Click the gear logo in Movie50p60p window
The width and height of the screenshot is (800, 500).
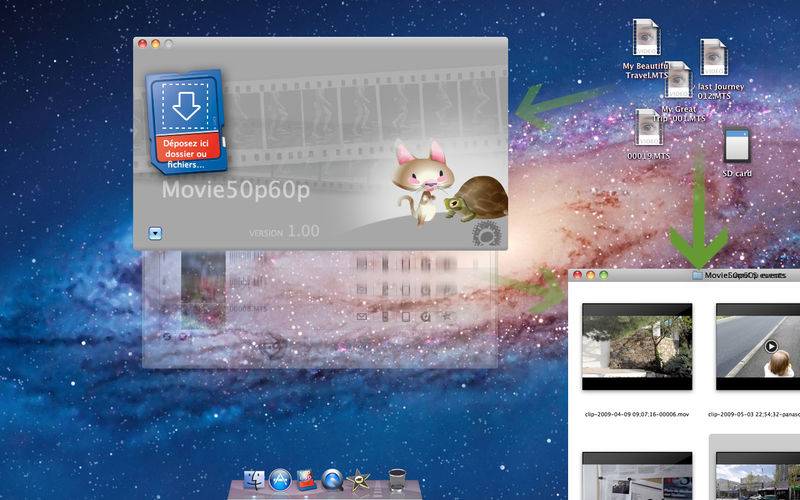[486, 234]
